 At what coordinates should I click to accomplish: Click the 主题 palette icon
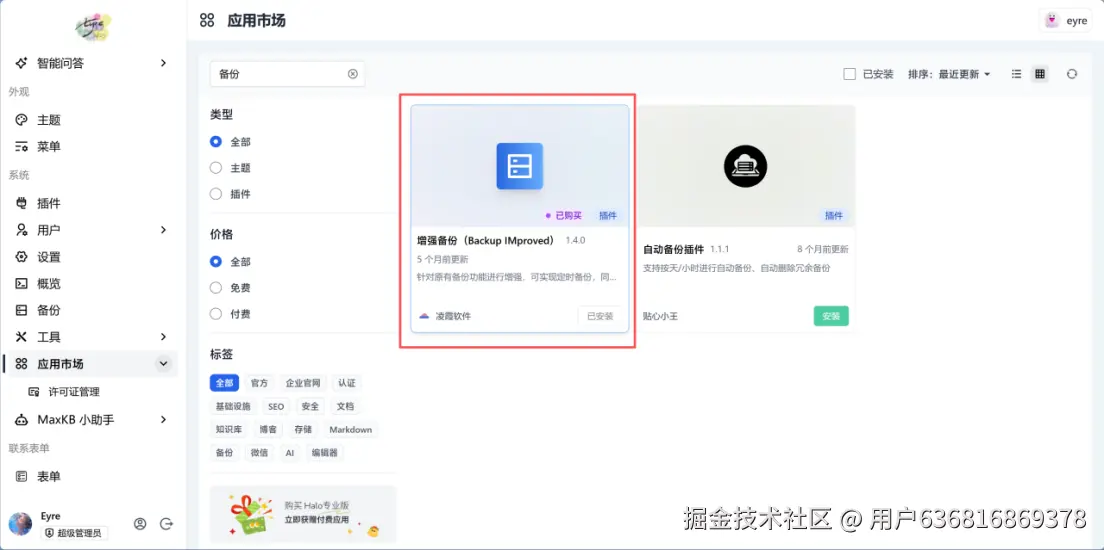click(x=22, y=120)
